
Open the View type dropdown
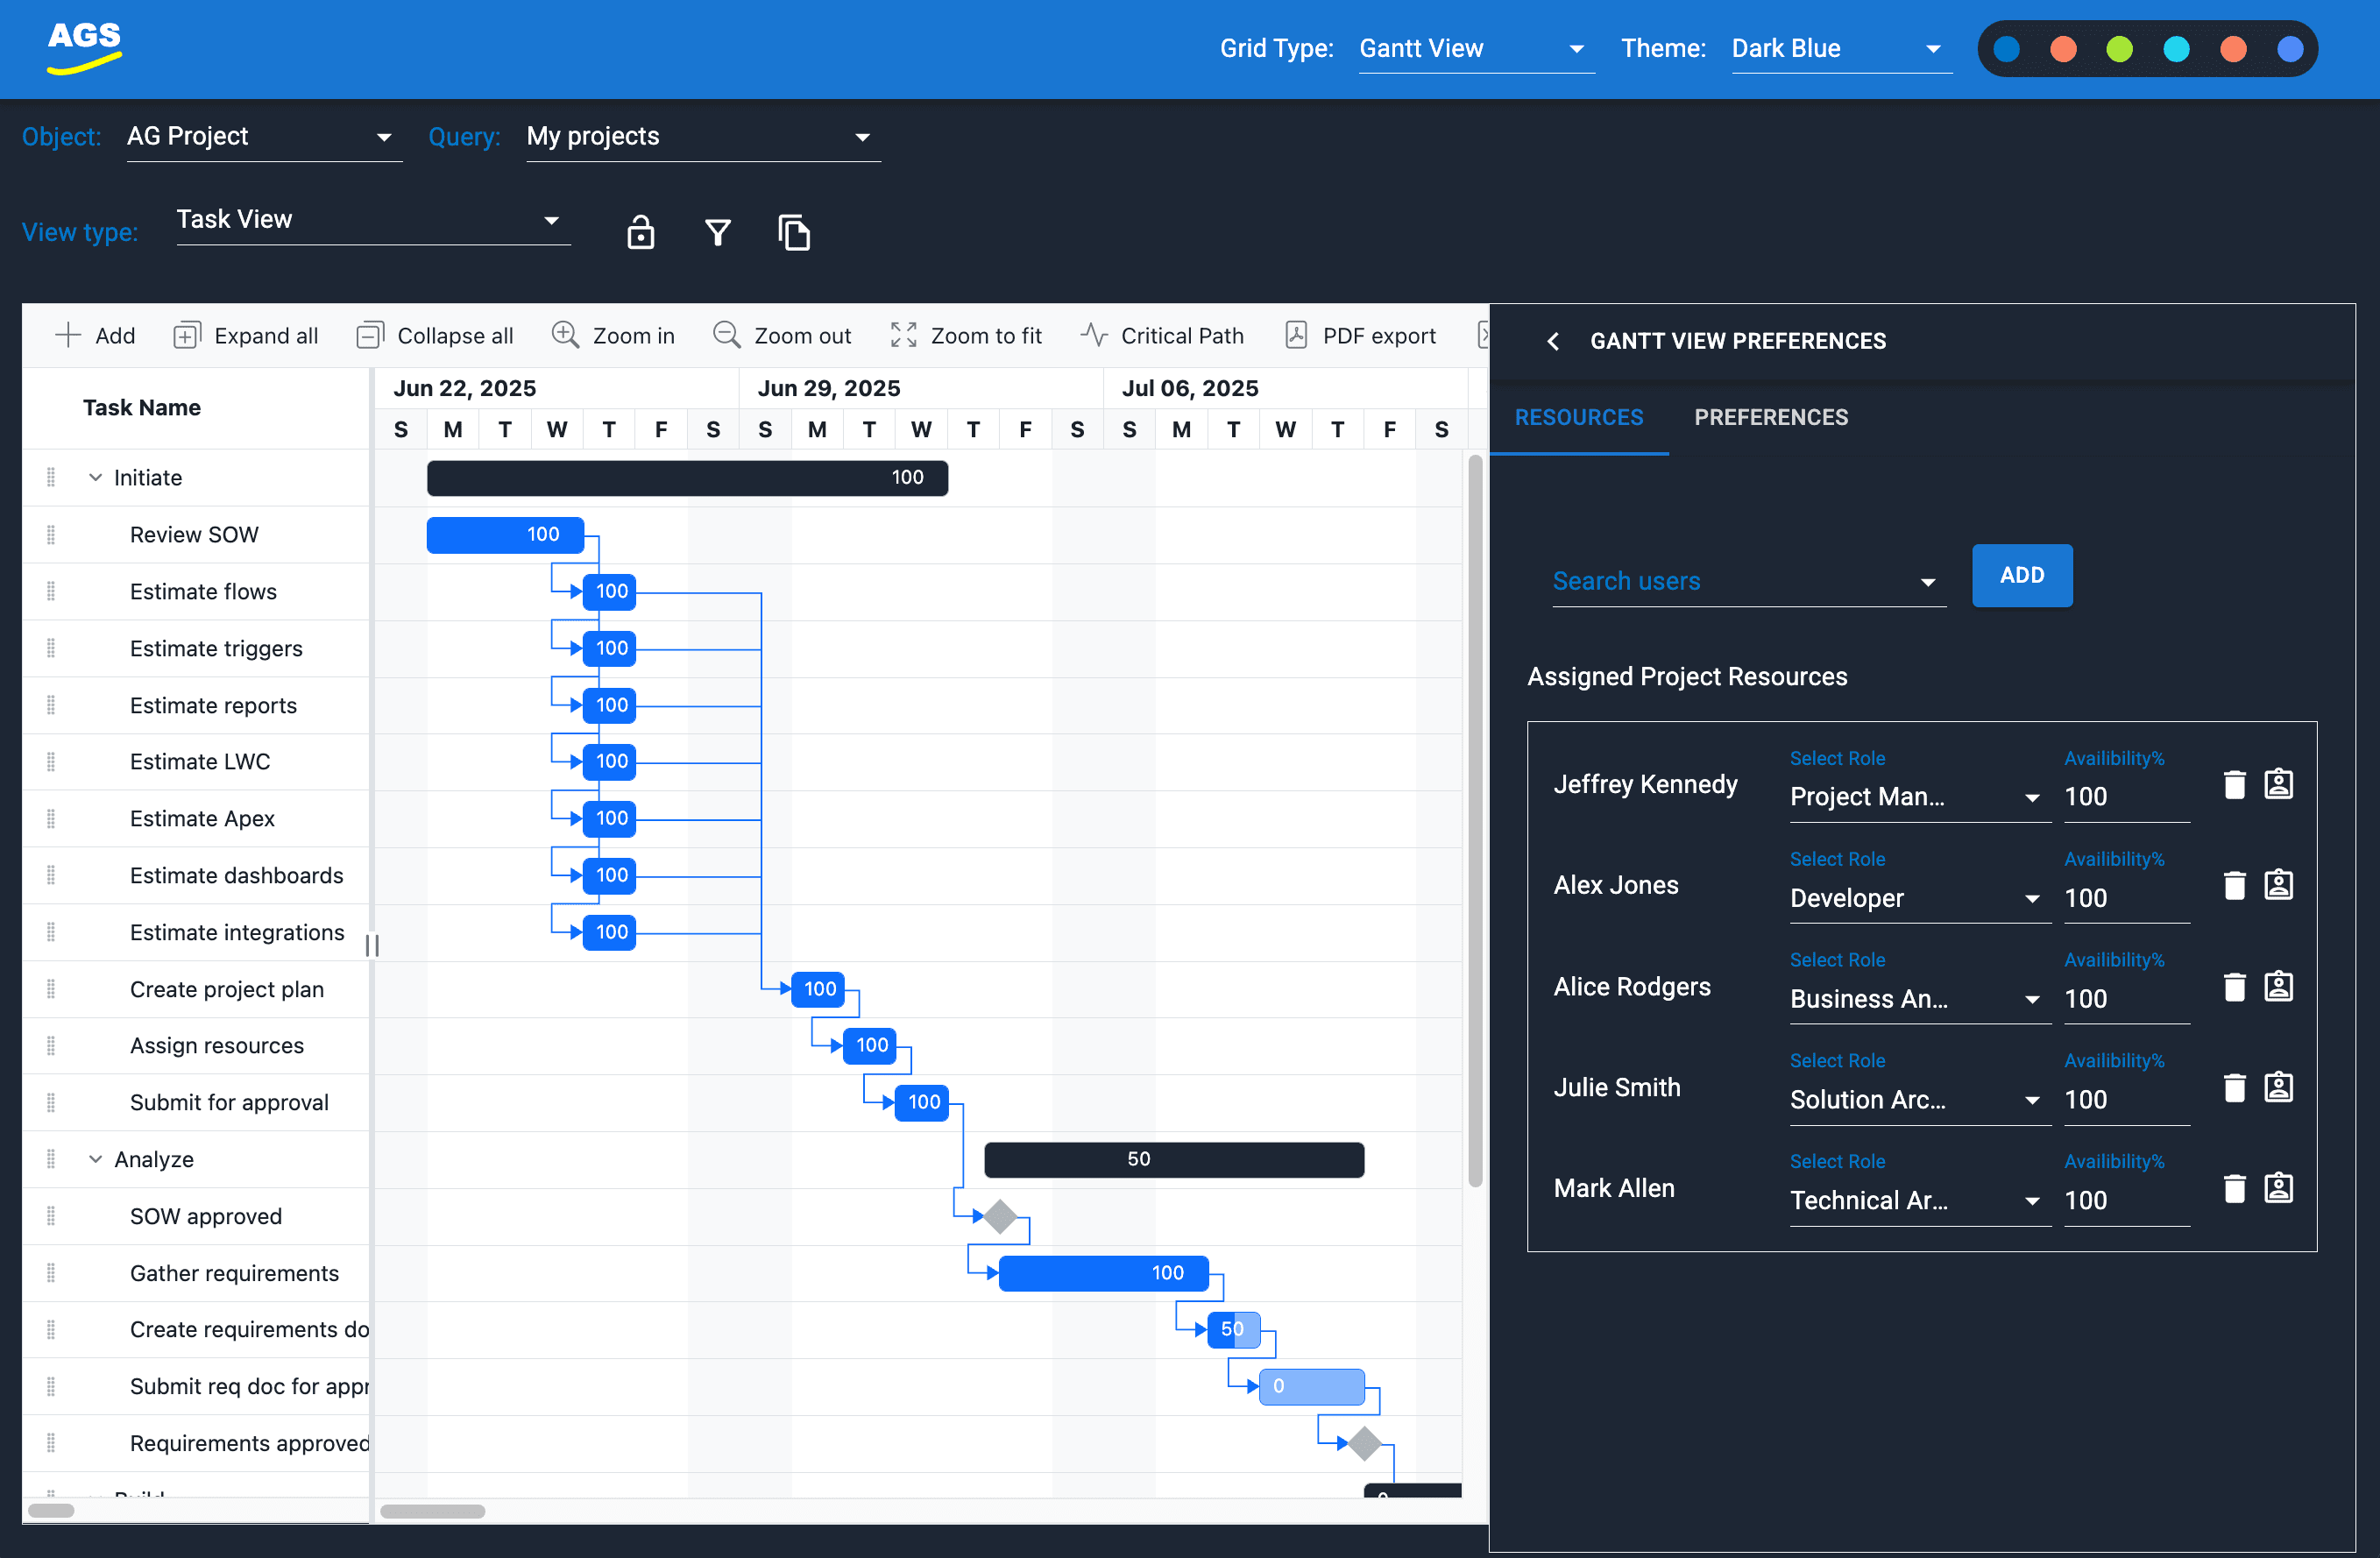click(x=372, y=219)
